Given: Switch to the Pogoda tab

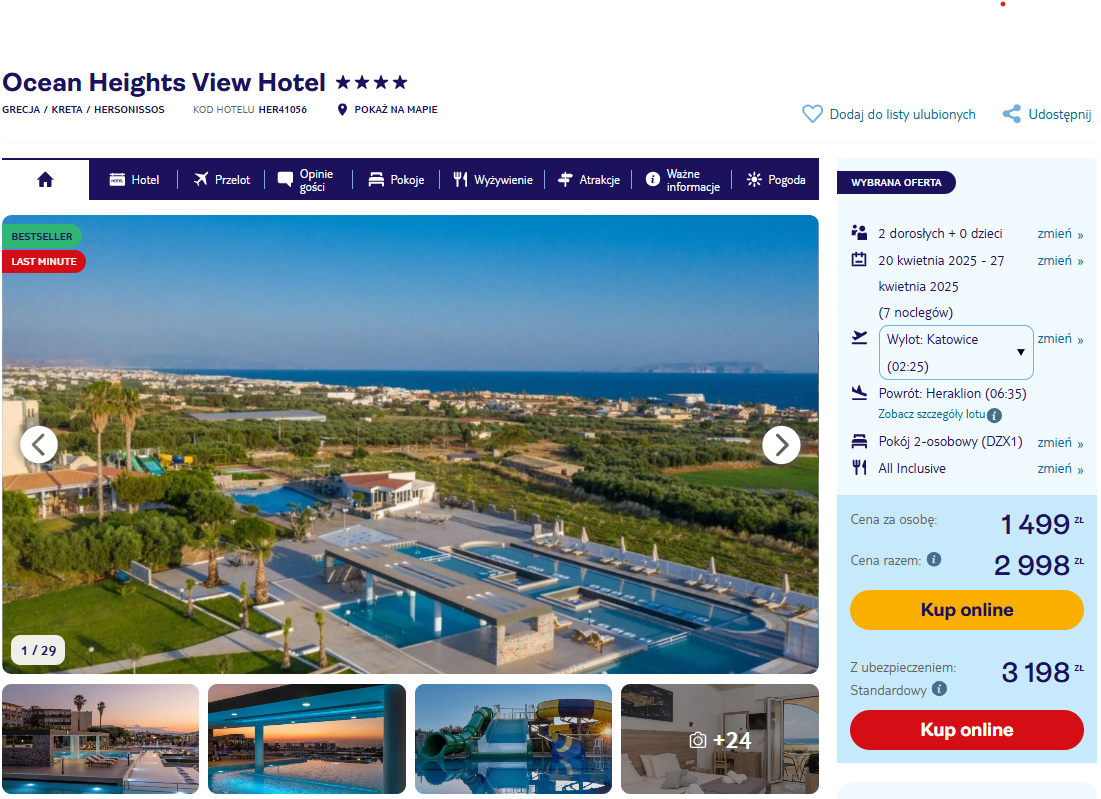Looking at the screenshot, I should 776,180.
